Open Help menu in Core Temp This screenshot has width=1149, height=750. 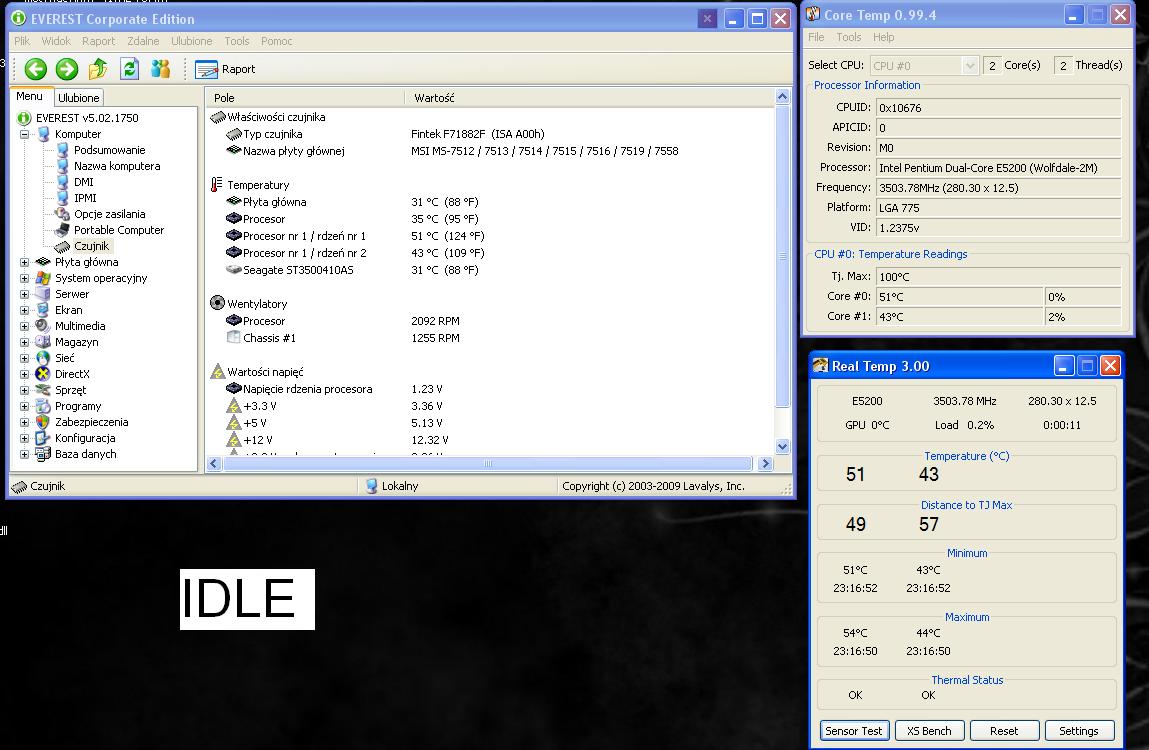pos(883,37)
